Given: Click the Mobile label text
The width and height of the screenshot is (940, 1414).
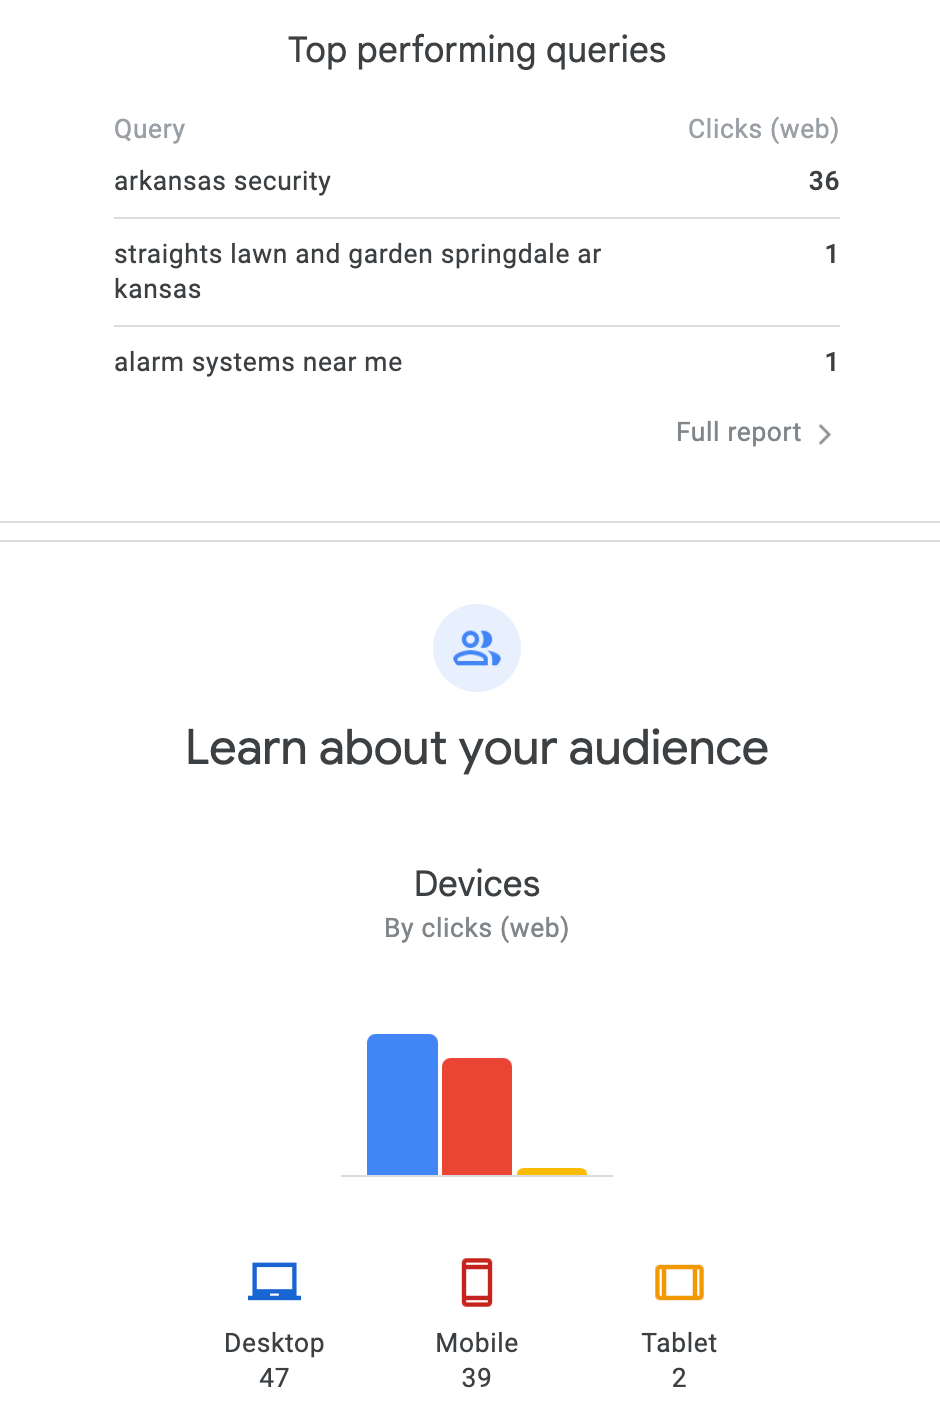Looking at the screenshot, I should (x=477, y=1343).
